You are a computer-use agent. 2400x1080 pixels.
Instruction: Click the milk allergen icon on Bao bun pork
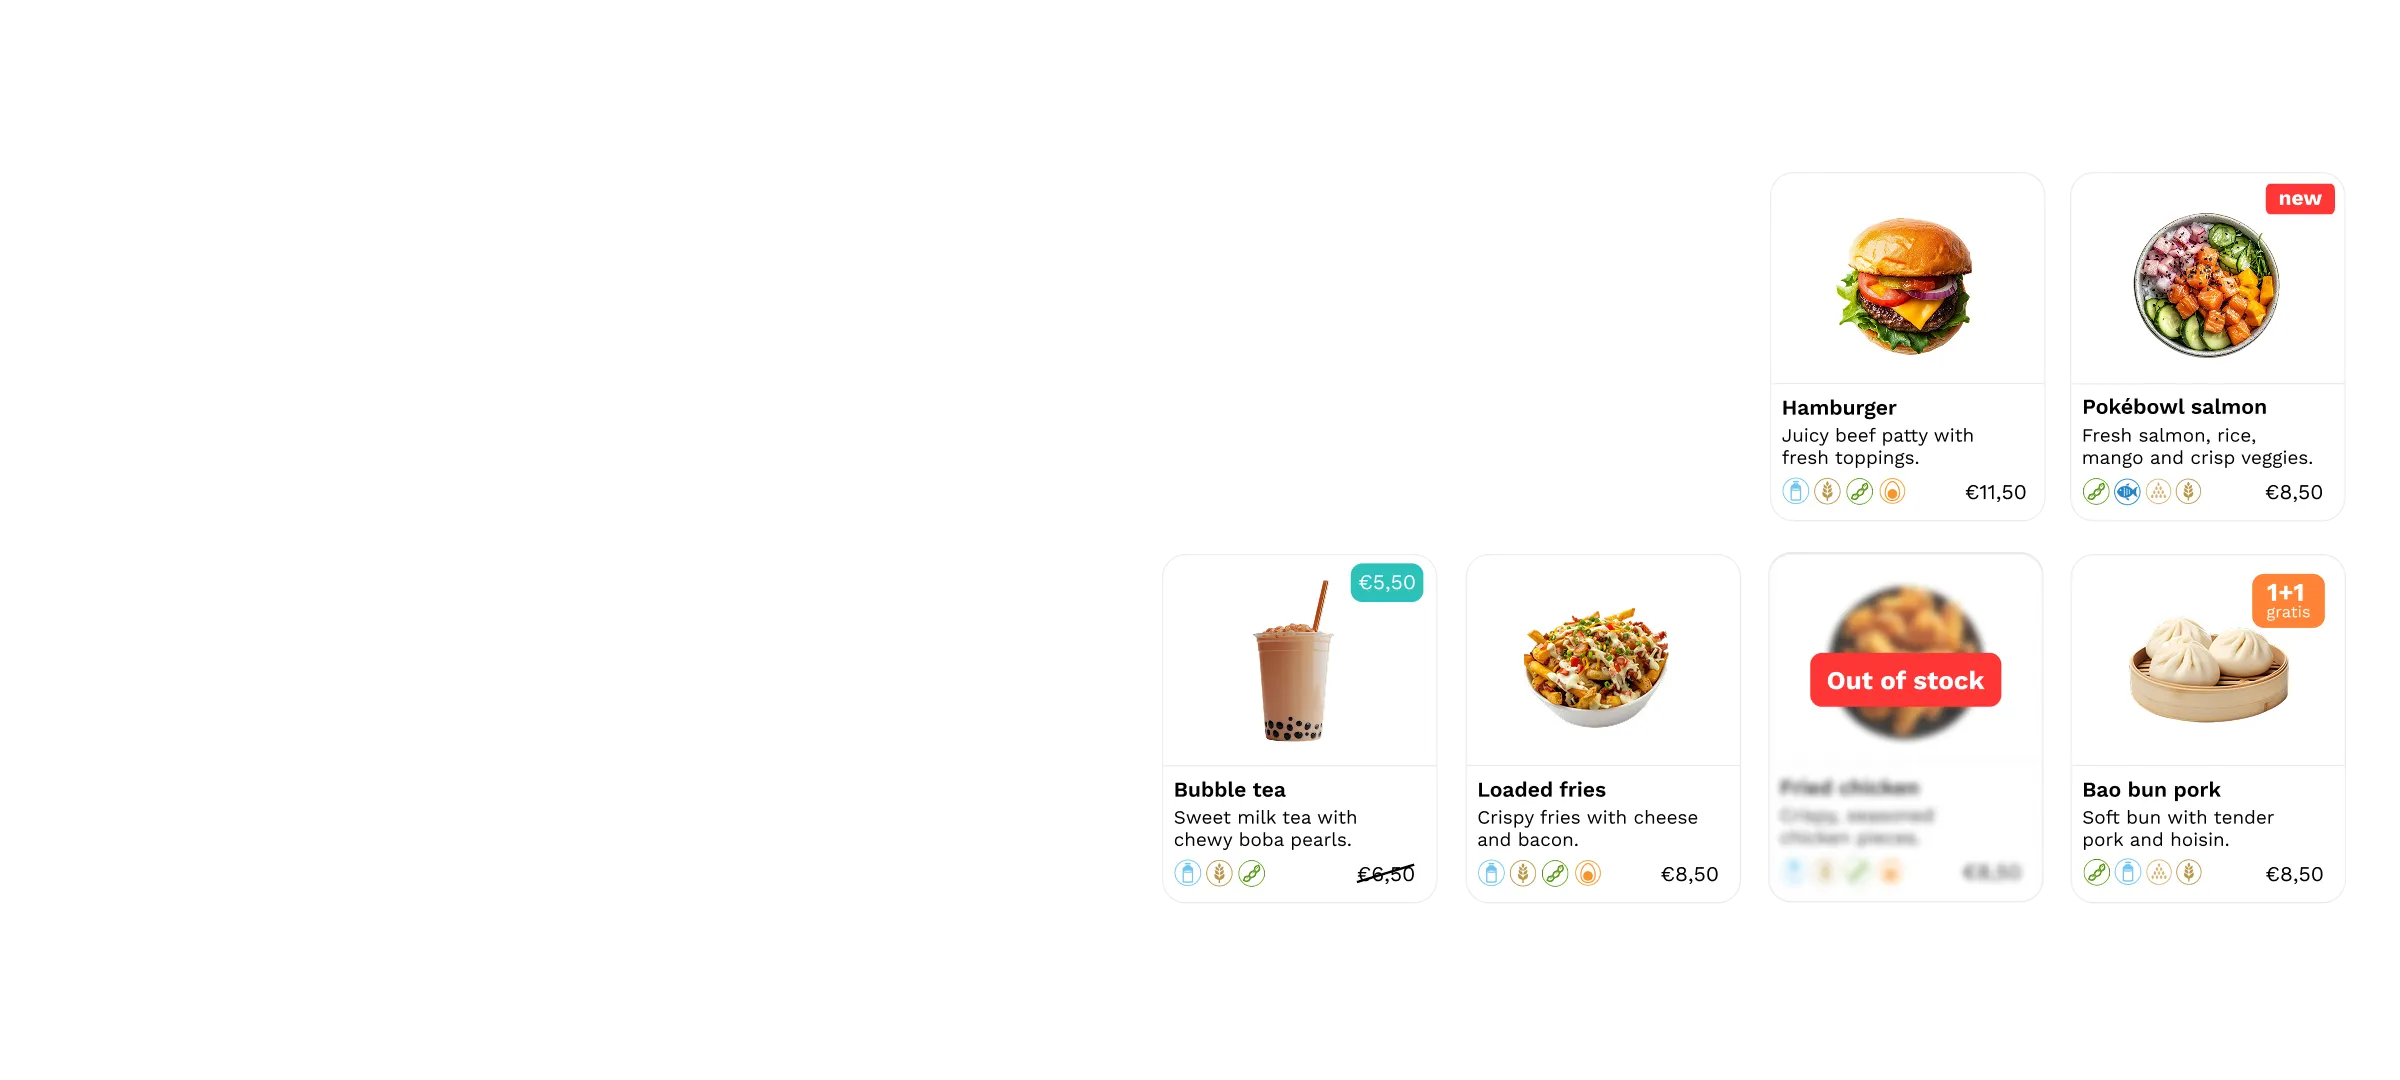(x=2128, y=873)
